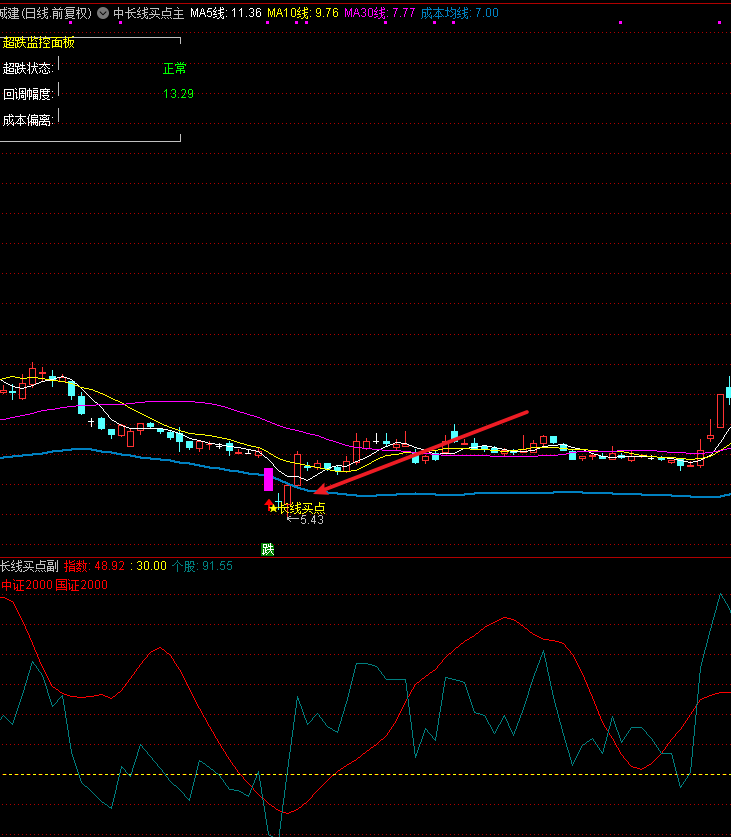The height and width of the screenshot is (837, 731).
Task: Click the 超跌状态 status value 正常
Action: (x=175, y=69)
